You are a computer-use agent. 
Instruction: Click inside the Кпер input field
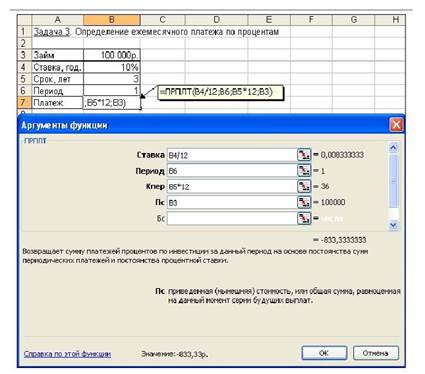(x=232, y=187)
